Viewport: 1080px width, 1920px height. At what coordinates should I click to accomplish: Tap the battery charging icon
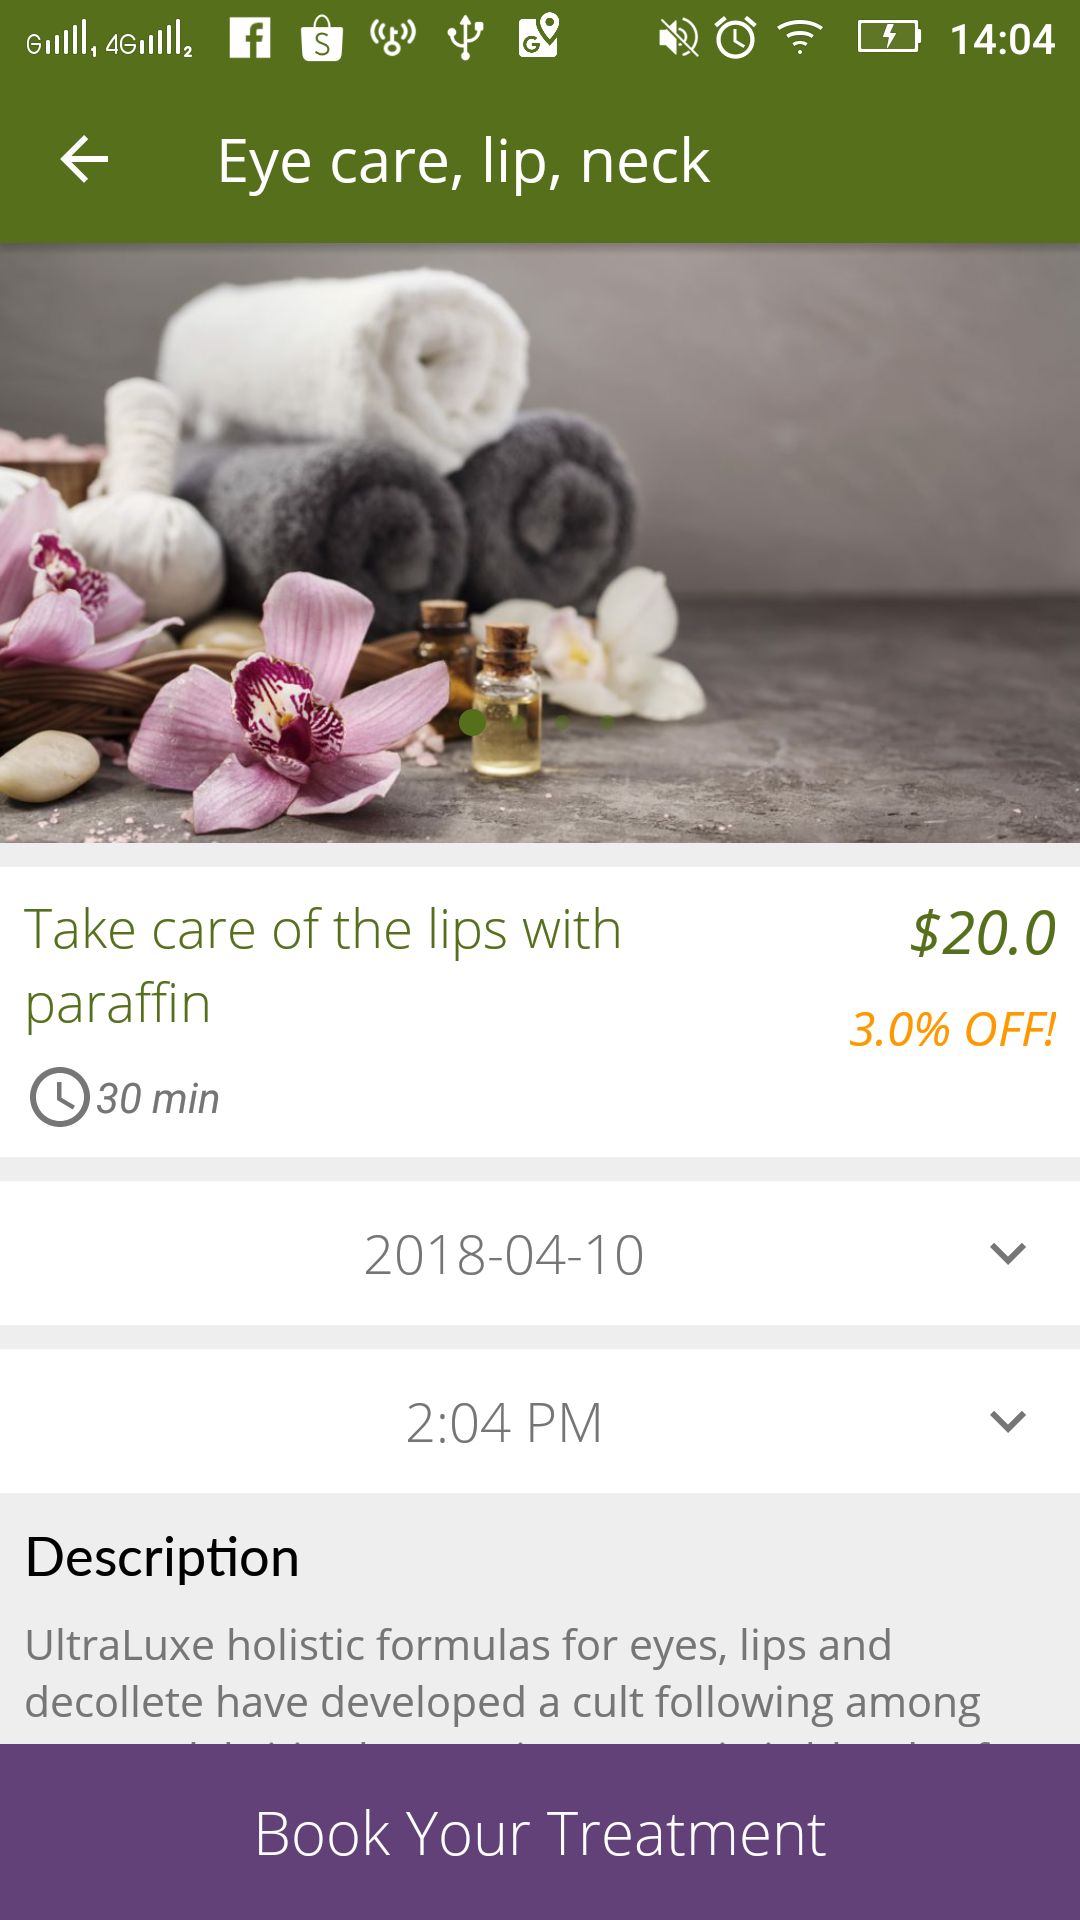[888, 38]
